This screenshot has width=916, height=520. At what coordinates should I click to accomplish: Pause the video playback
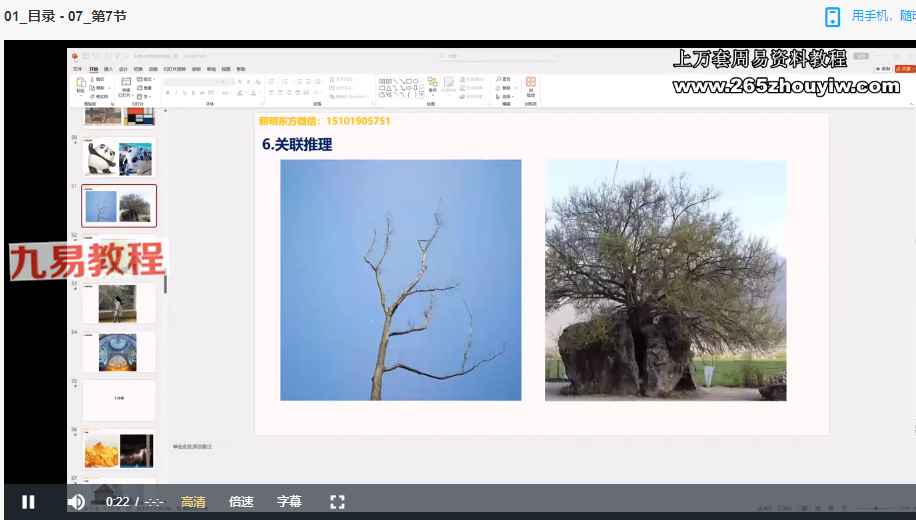28,502
